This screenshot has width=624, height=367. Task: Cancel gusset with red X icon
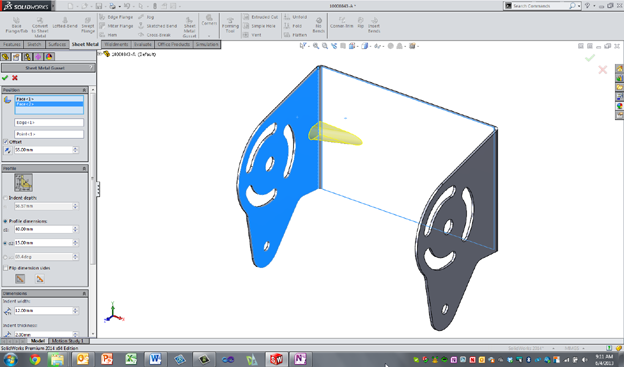(x=15, y=78)
